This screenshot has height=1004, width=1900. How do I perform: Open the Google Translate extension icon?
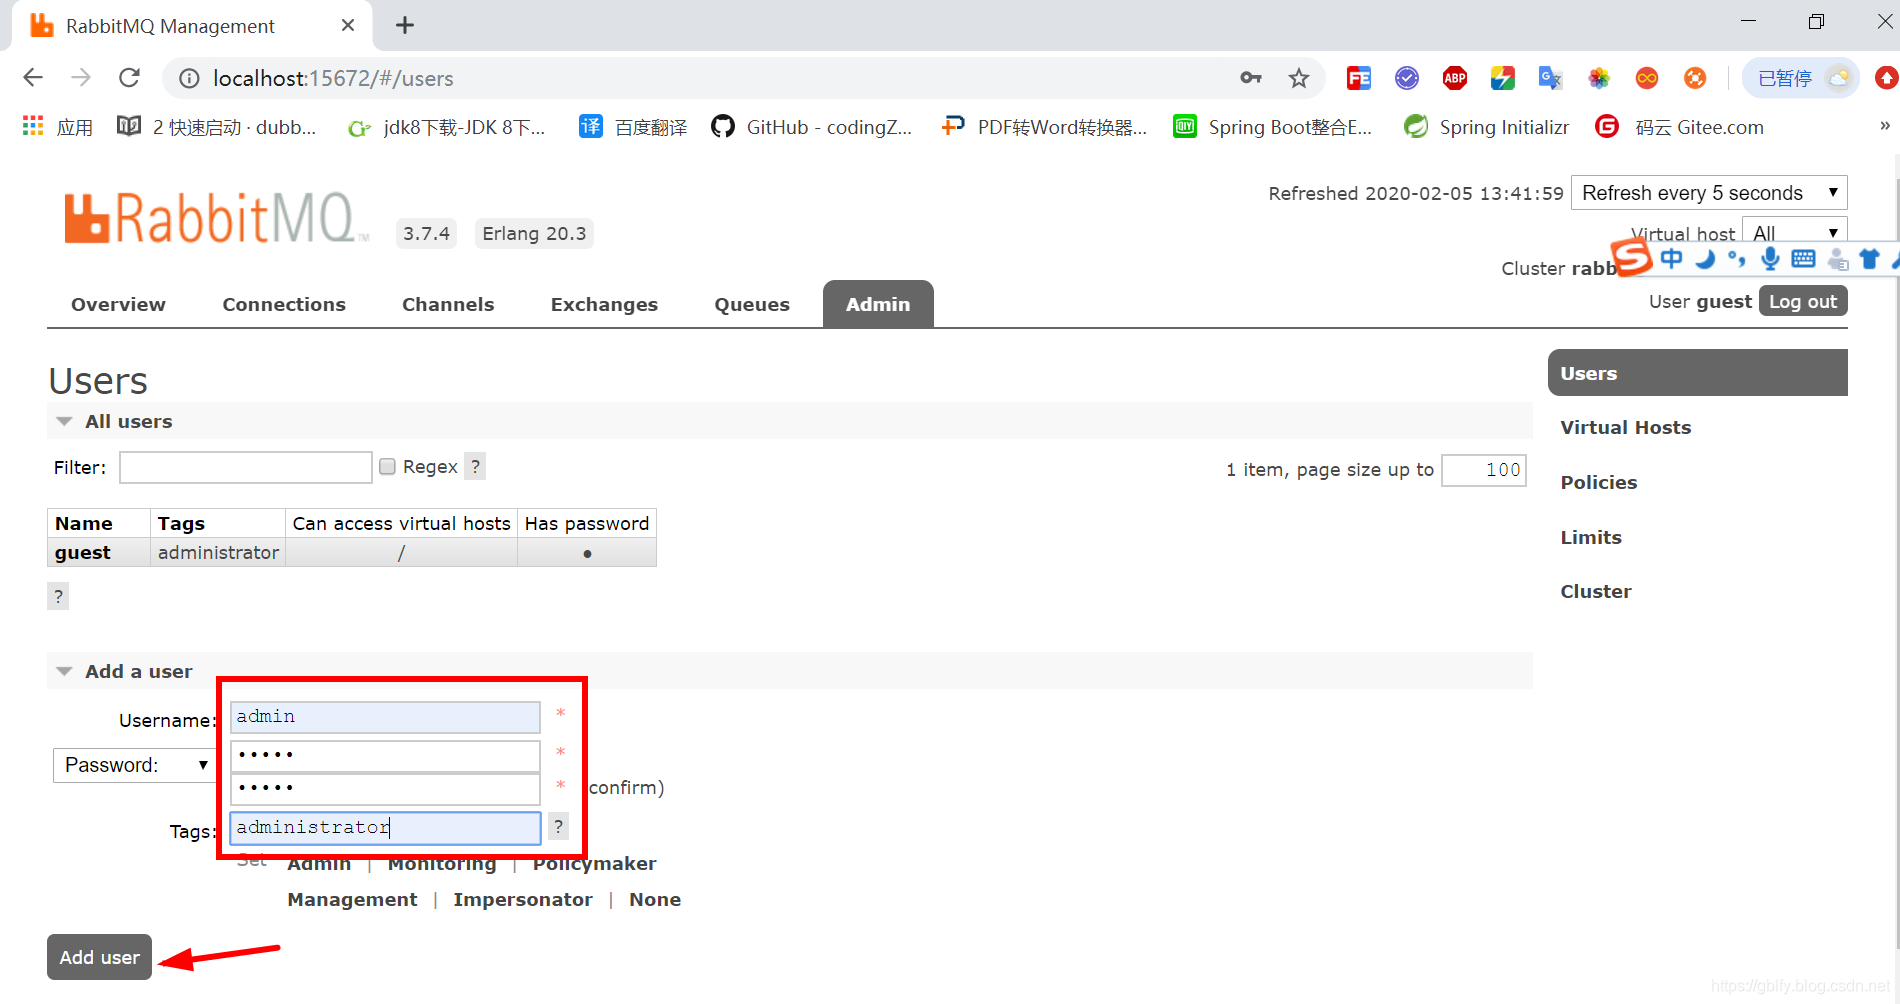pyautogui.click(x=1551, y=78)
